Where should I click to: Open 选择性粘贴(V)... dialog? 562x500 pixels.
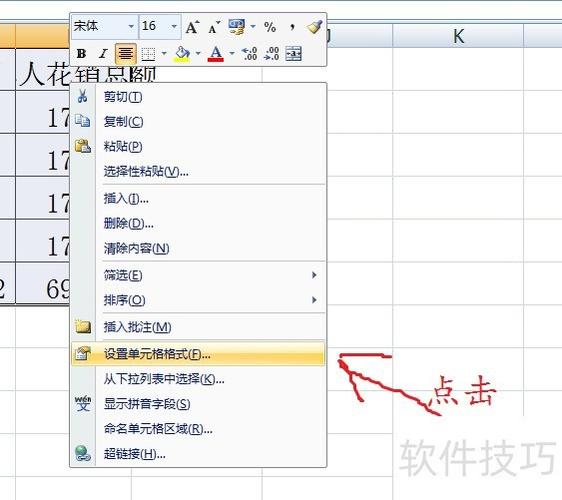click(x=199, y=171)
